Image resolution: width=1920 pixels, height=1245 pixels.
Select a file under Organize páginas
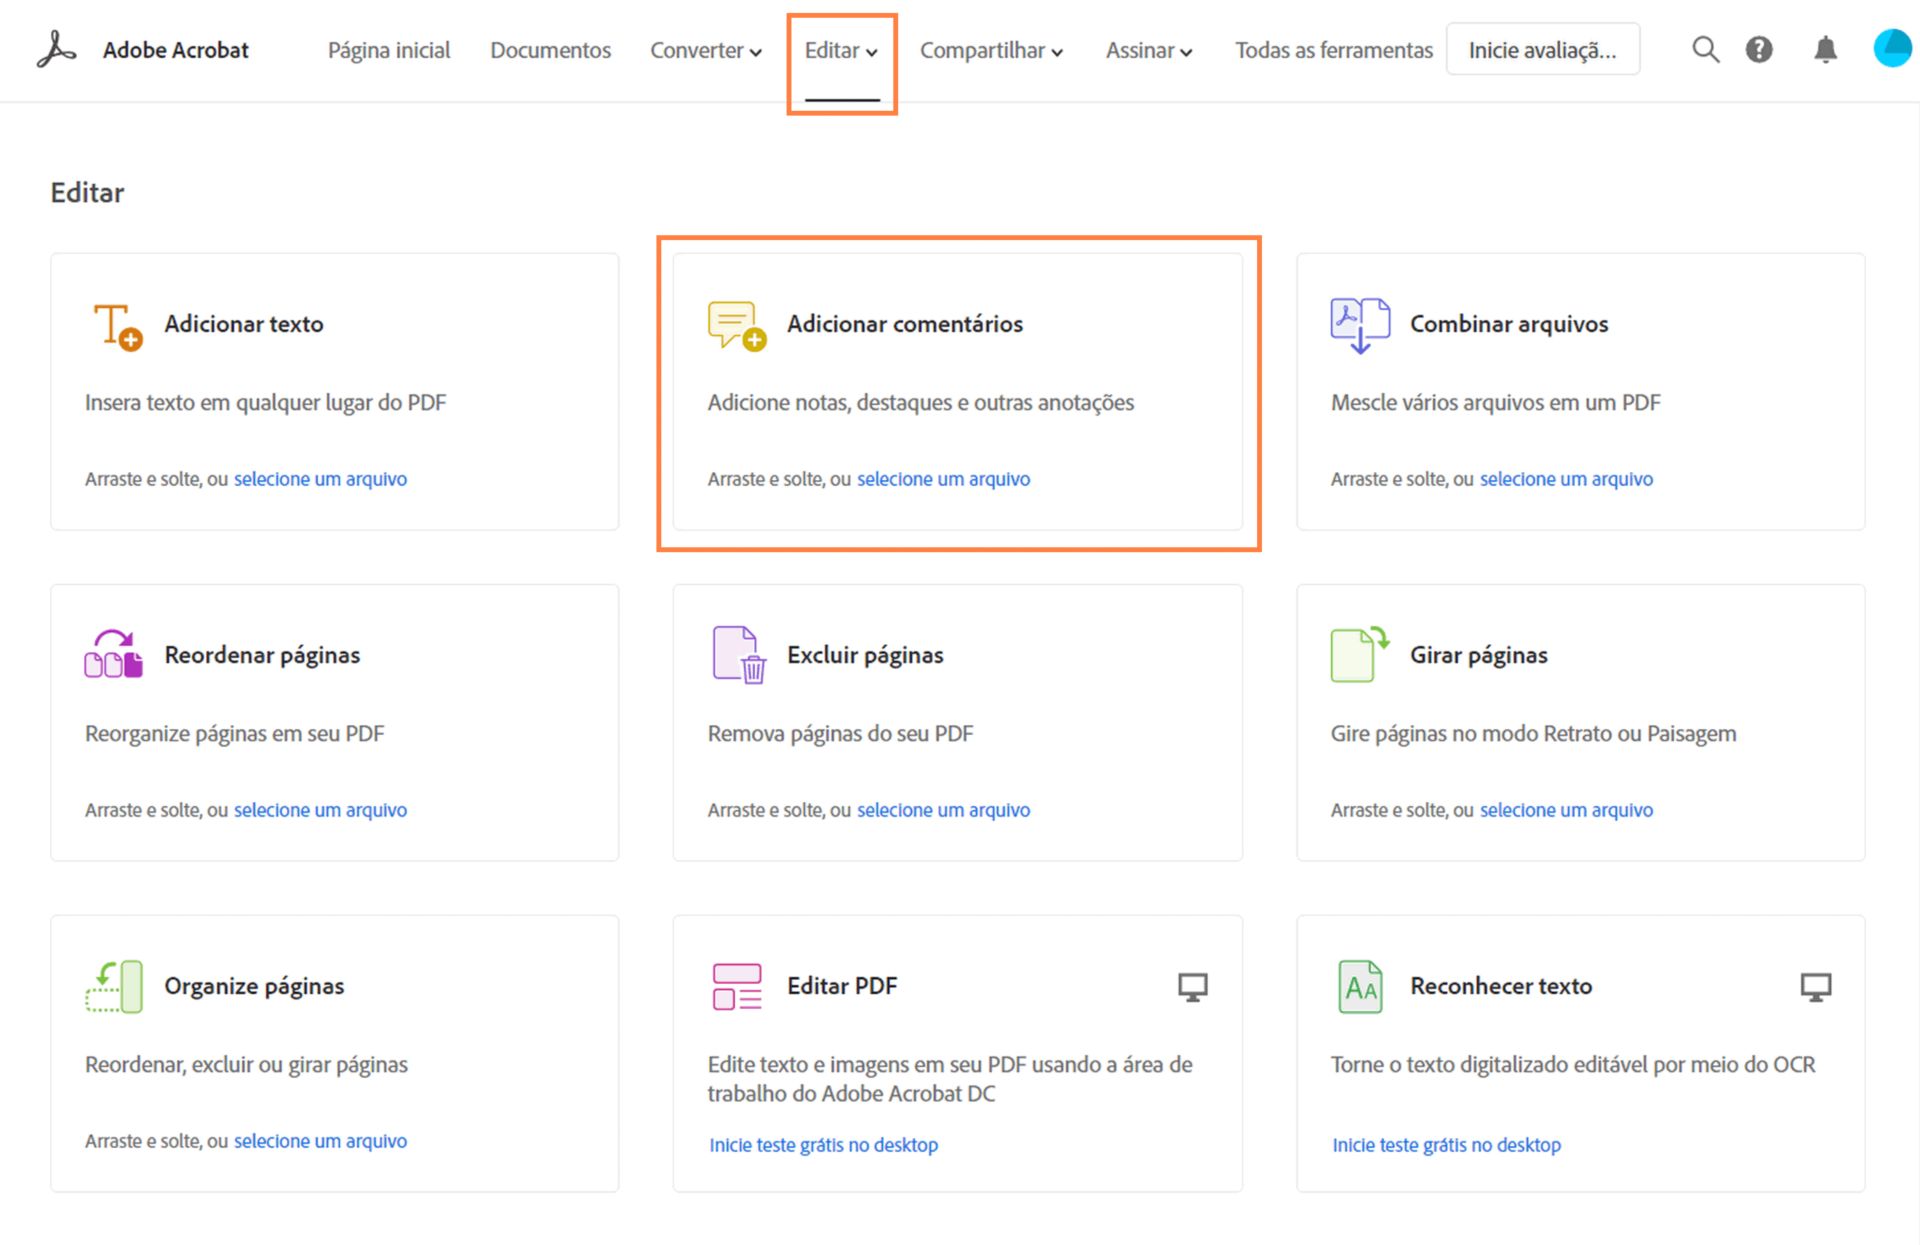[x=320, y=1141]
